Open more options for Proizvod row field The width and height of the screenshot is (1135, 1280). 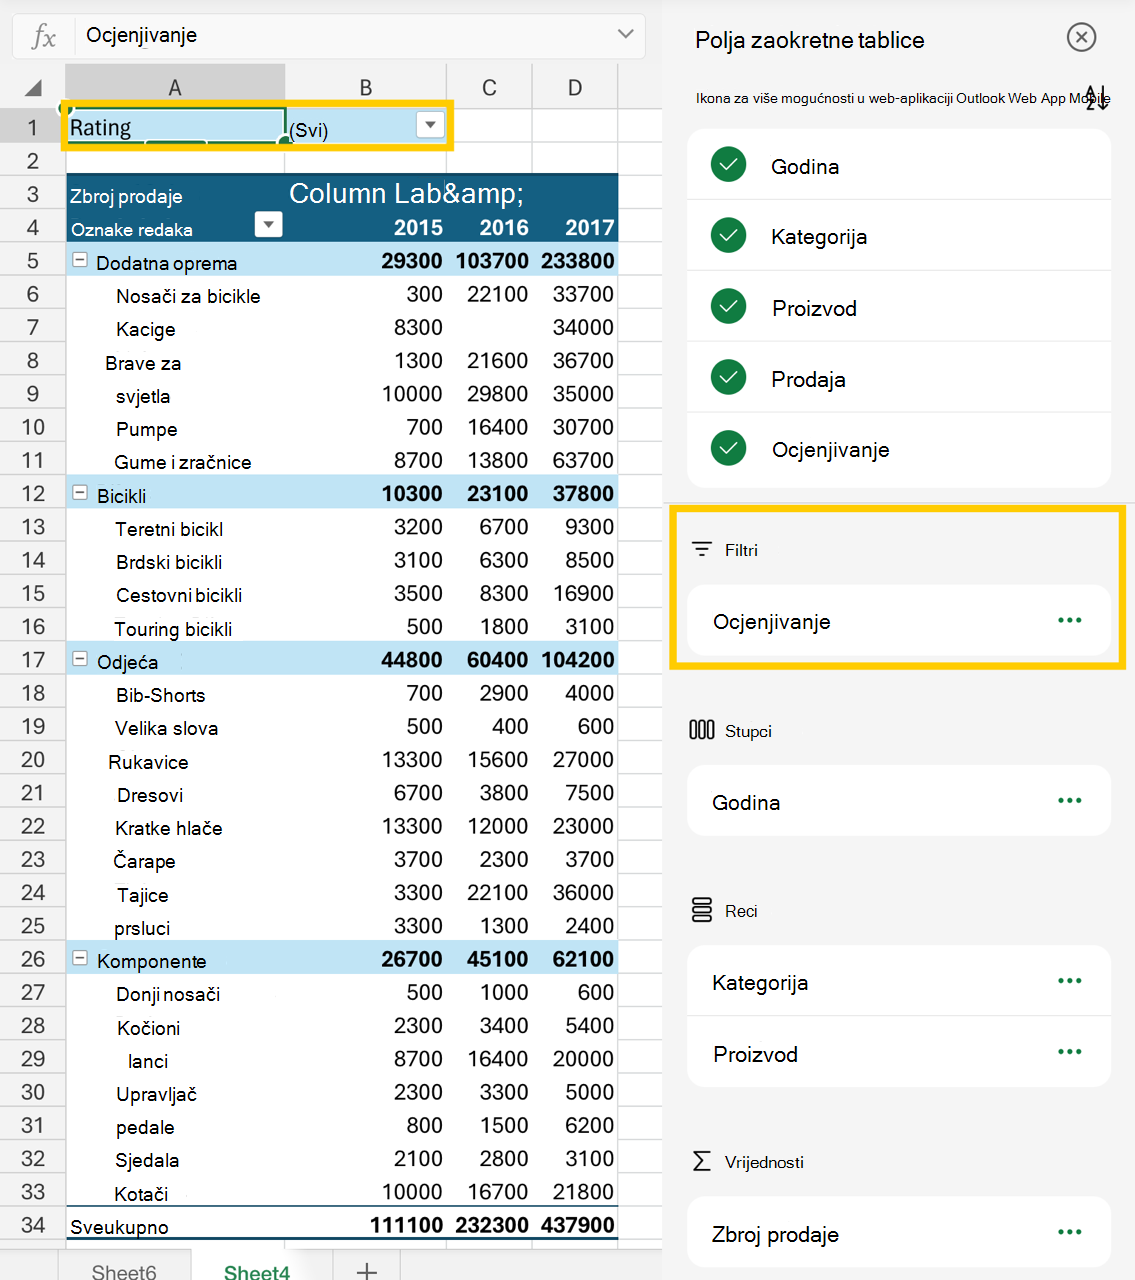(x=1070, y=1052)
